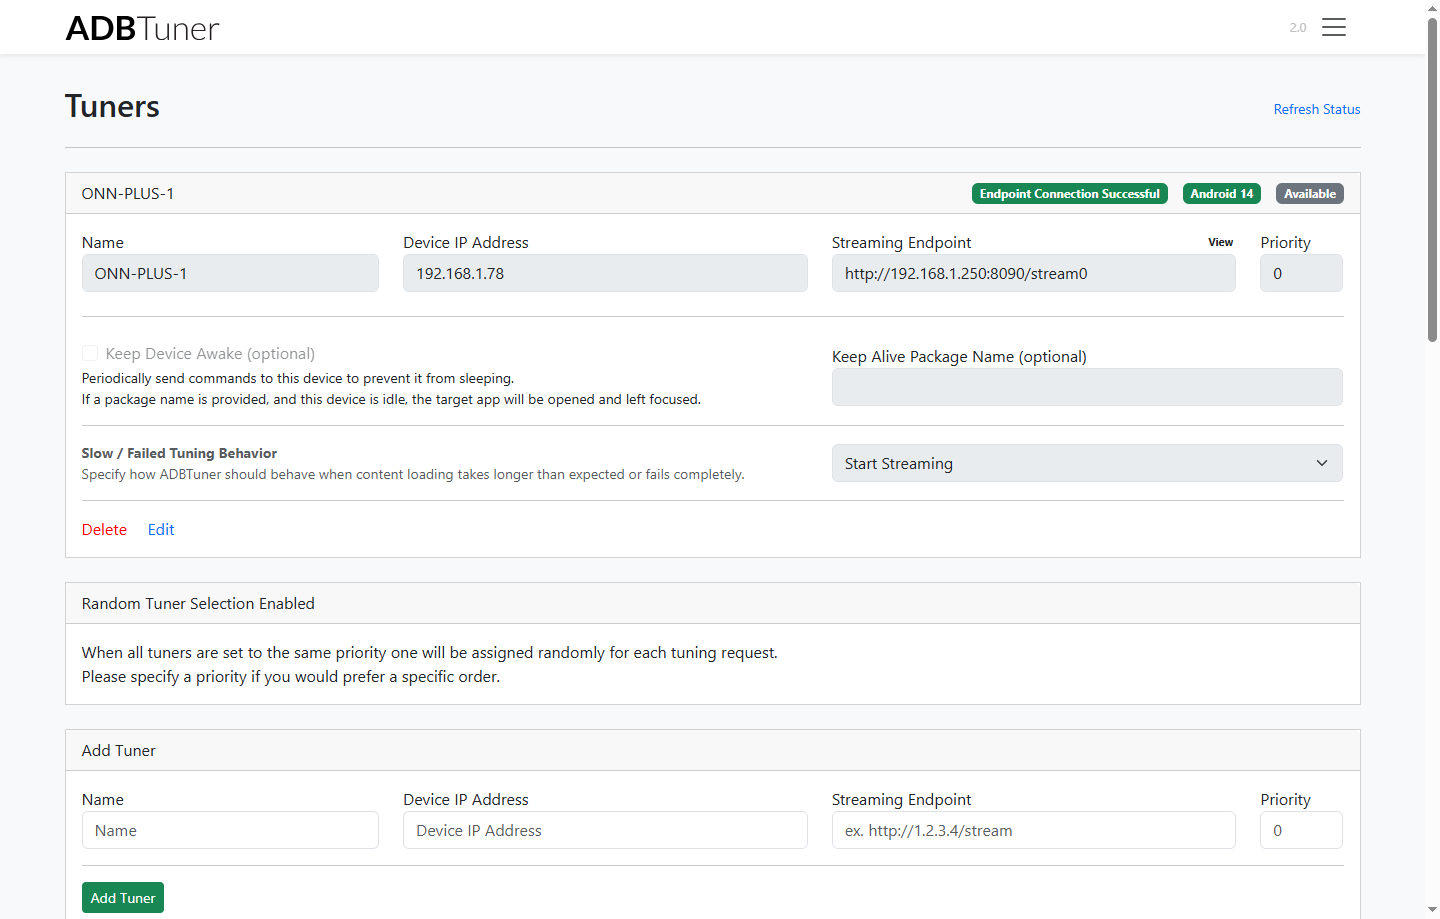Click the ADBTuner logo
Viewport: 1440px width, 919px height.
pyautogui.click(x=142, y=28)
